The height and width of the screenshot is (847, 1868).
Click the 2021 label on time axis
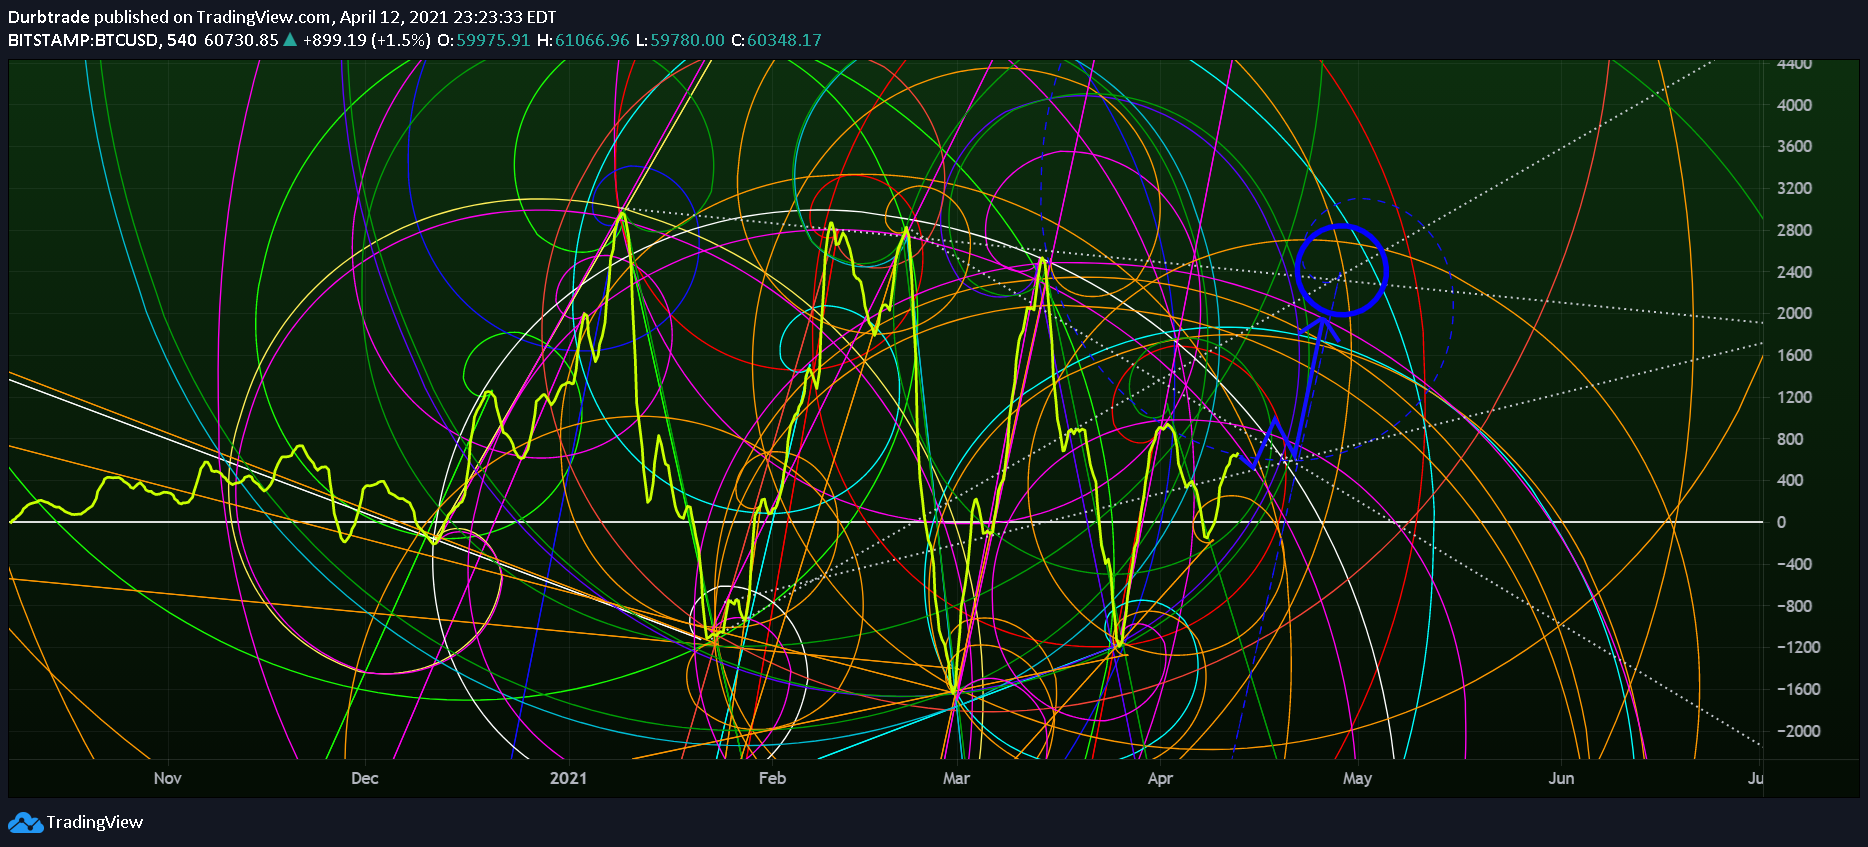(569, 778)
